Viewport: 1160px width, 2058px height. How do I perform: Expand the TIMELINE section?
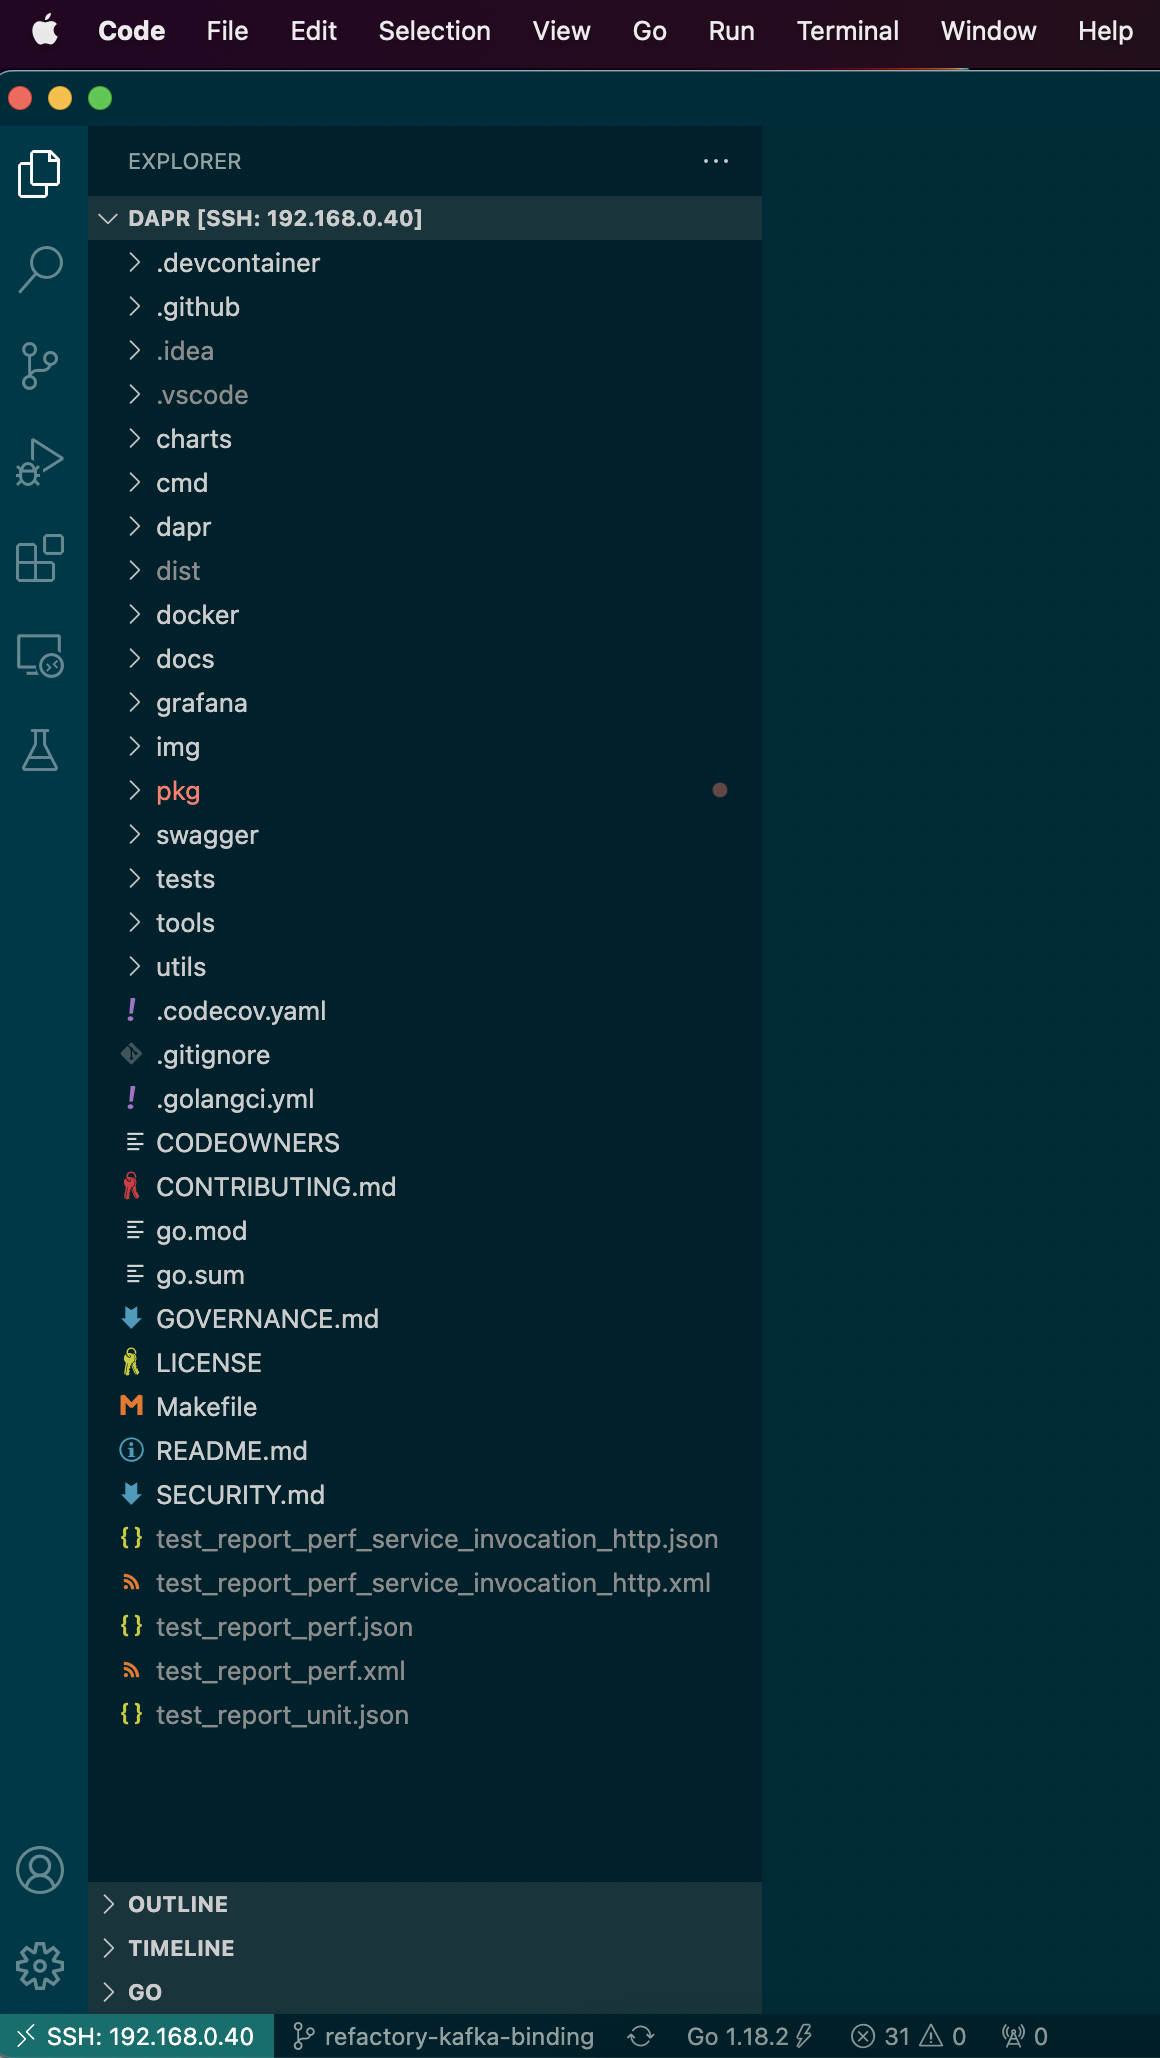pyautogui.click(x=425, y=1948)
